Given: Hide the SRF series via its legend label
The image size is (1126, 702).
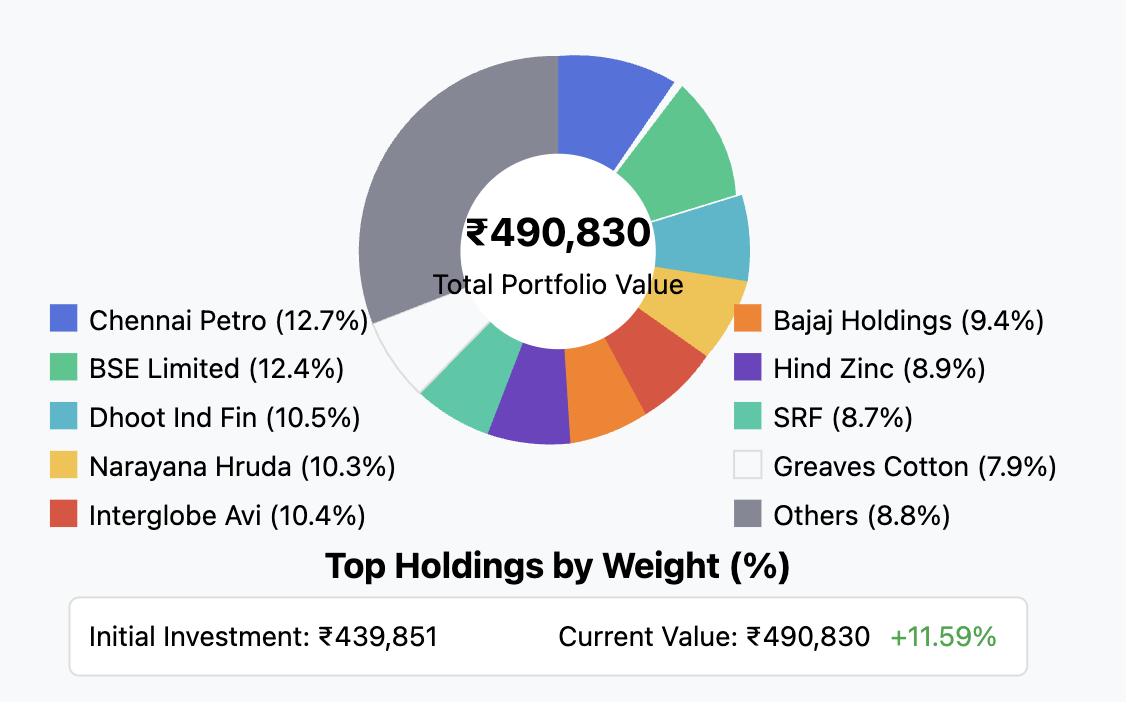Looking at the screenshot, I should point(842,417).
